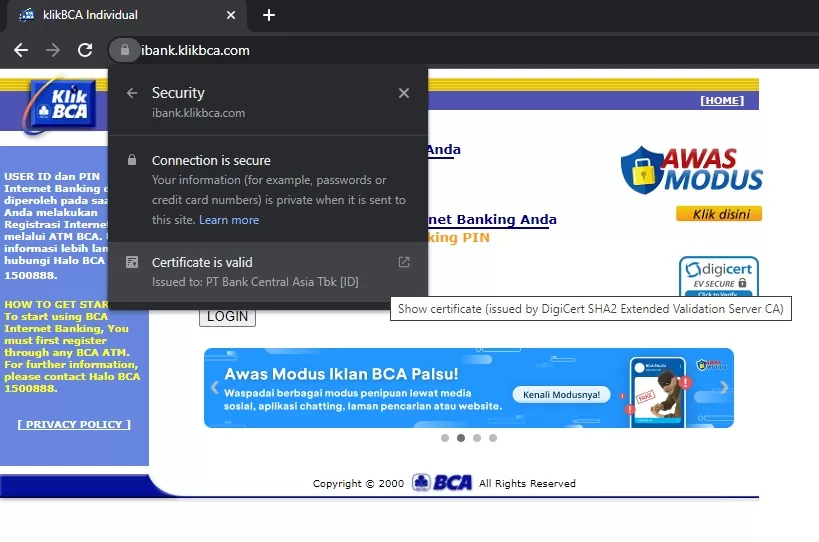Close the Security popup
This screenshot has width=819, height=542.
(x=404, y=93)
